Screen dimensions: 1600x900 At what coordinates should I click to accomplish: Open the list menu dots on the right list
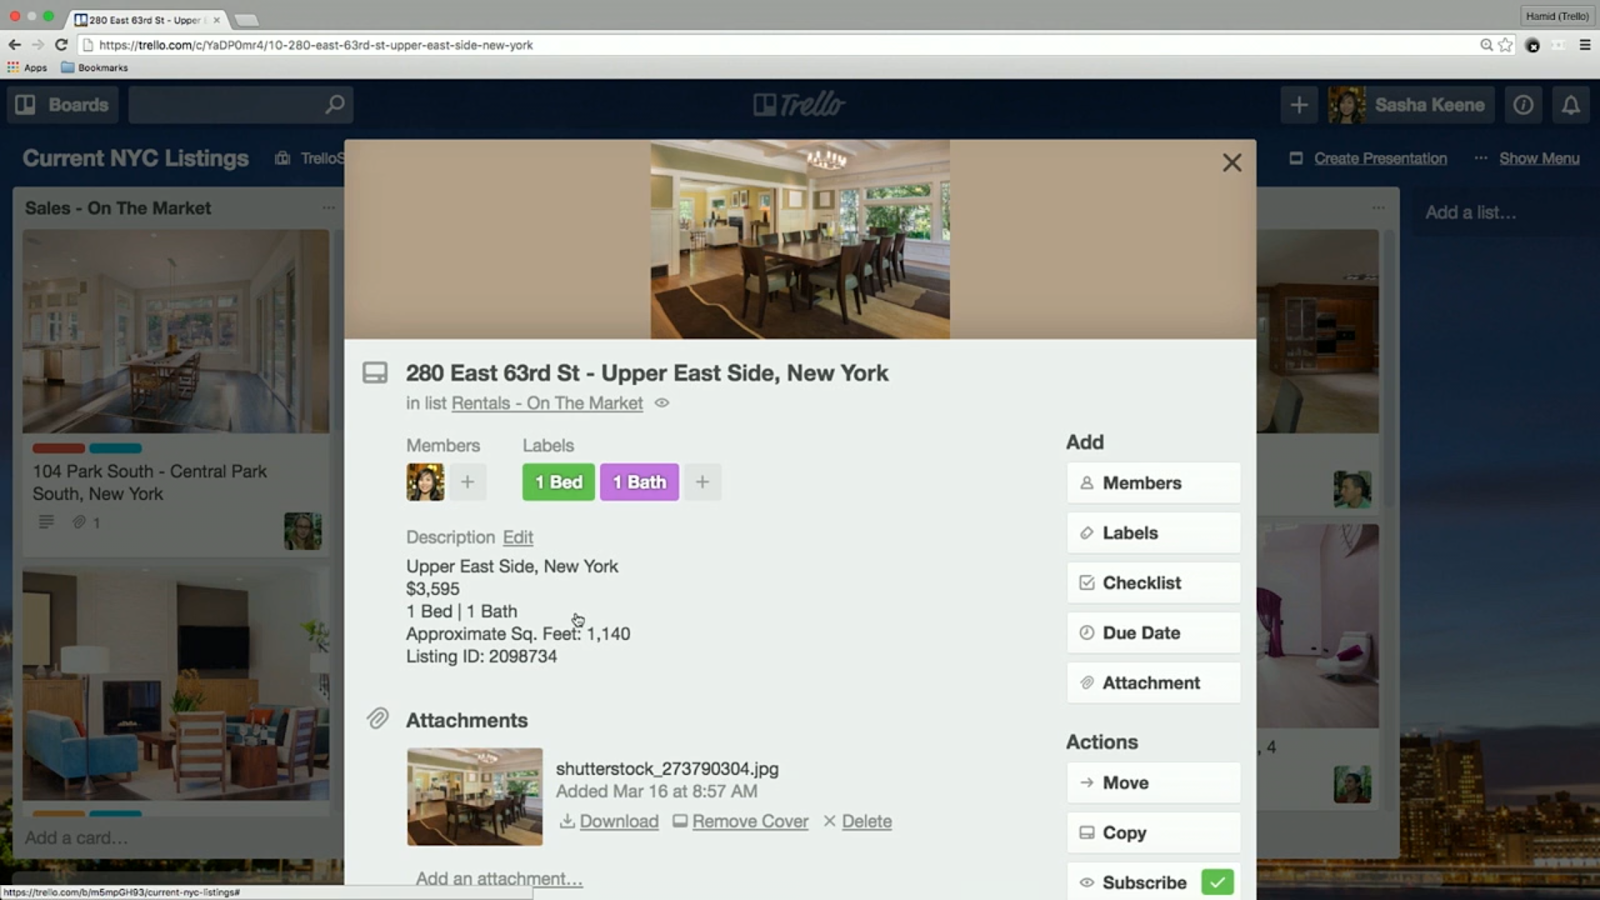click(x=1378, y=208)
